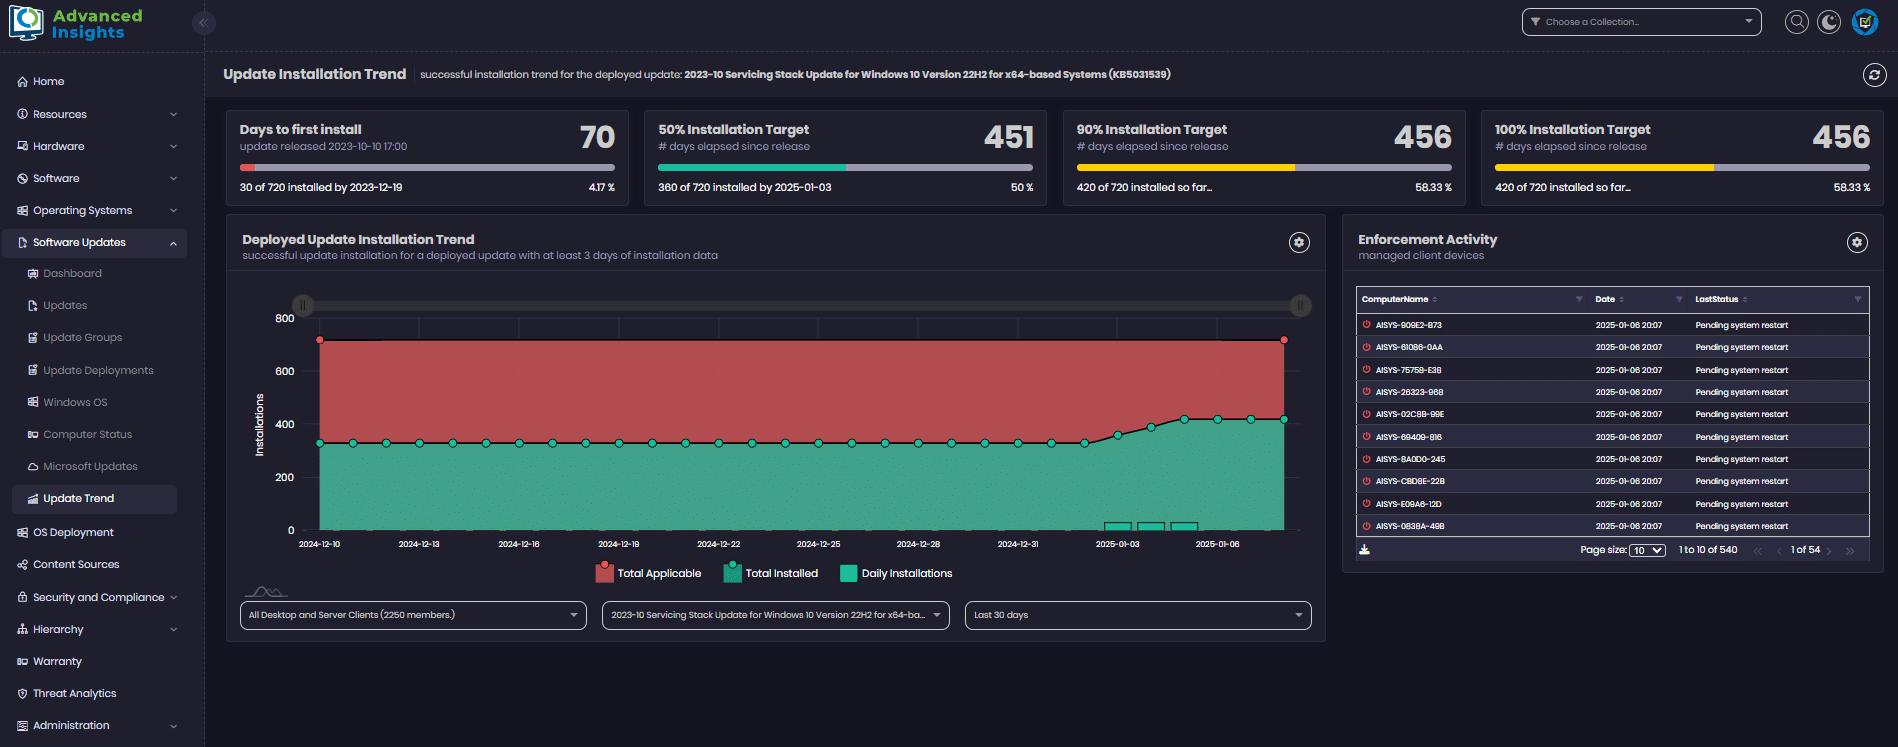Open the Update Deployments menu item
Screen dimensions: 1898x747
tap(98, 370)
